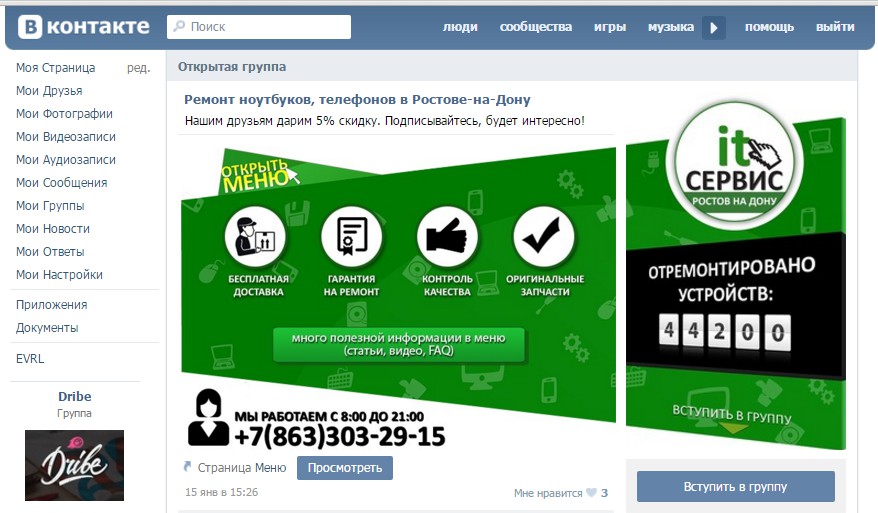
Task: Click the music play button in header
Action: click(x=713, y=27)
